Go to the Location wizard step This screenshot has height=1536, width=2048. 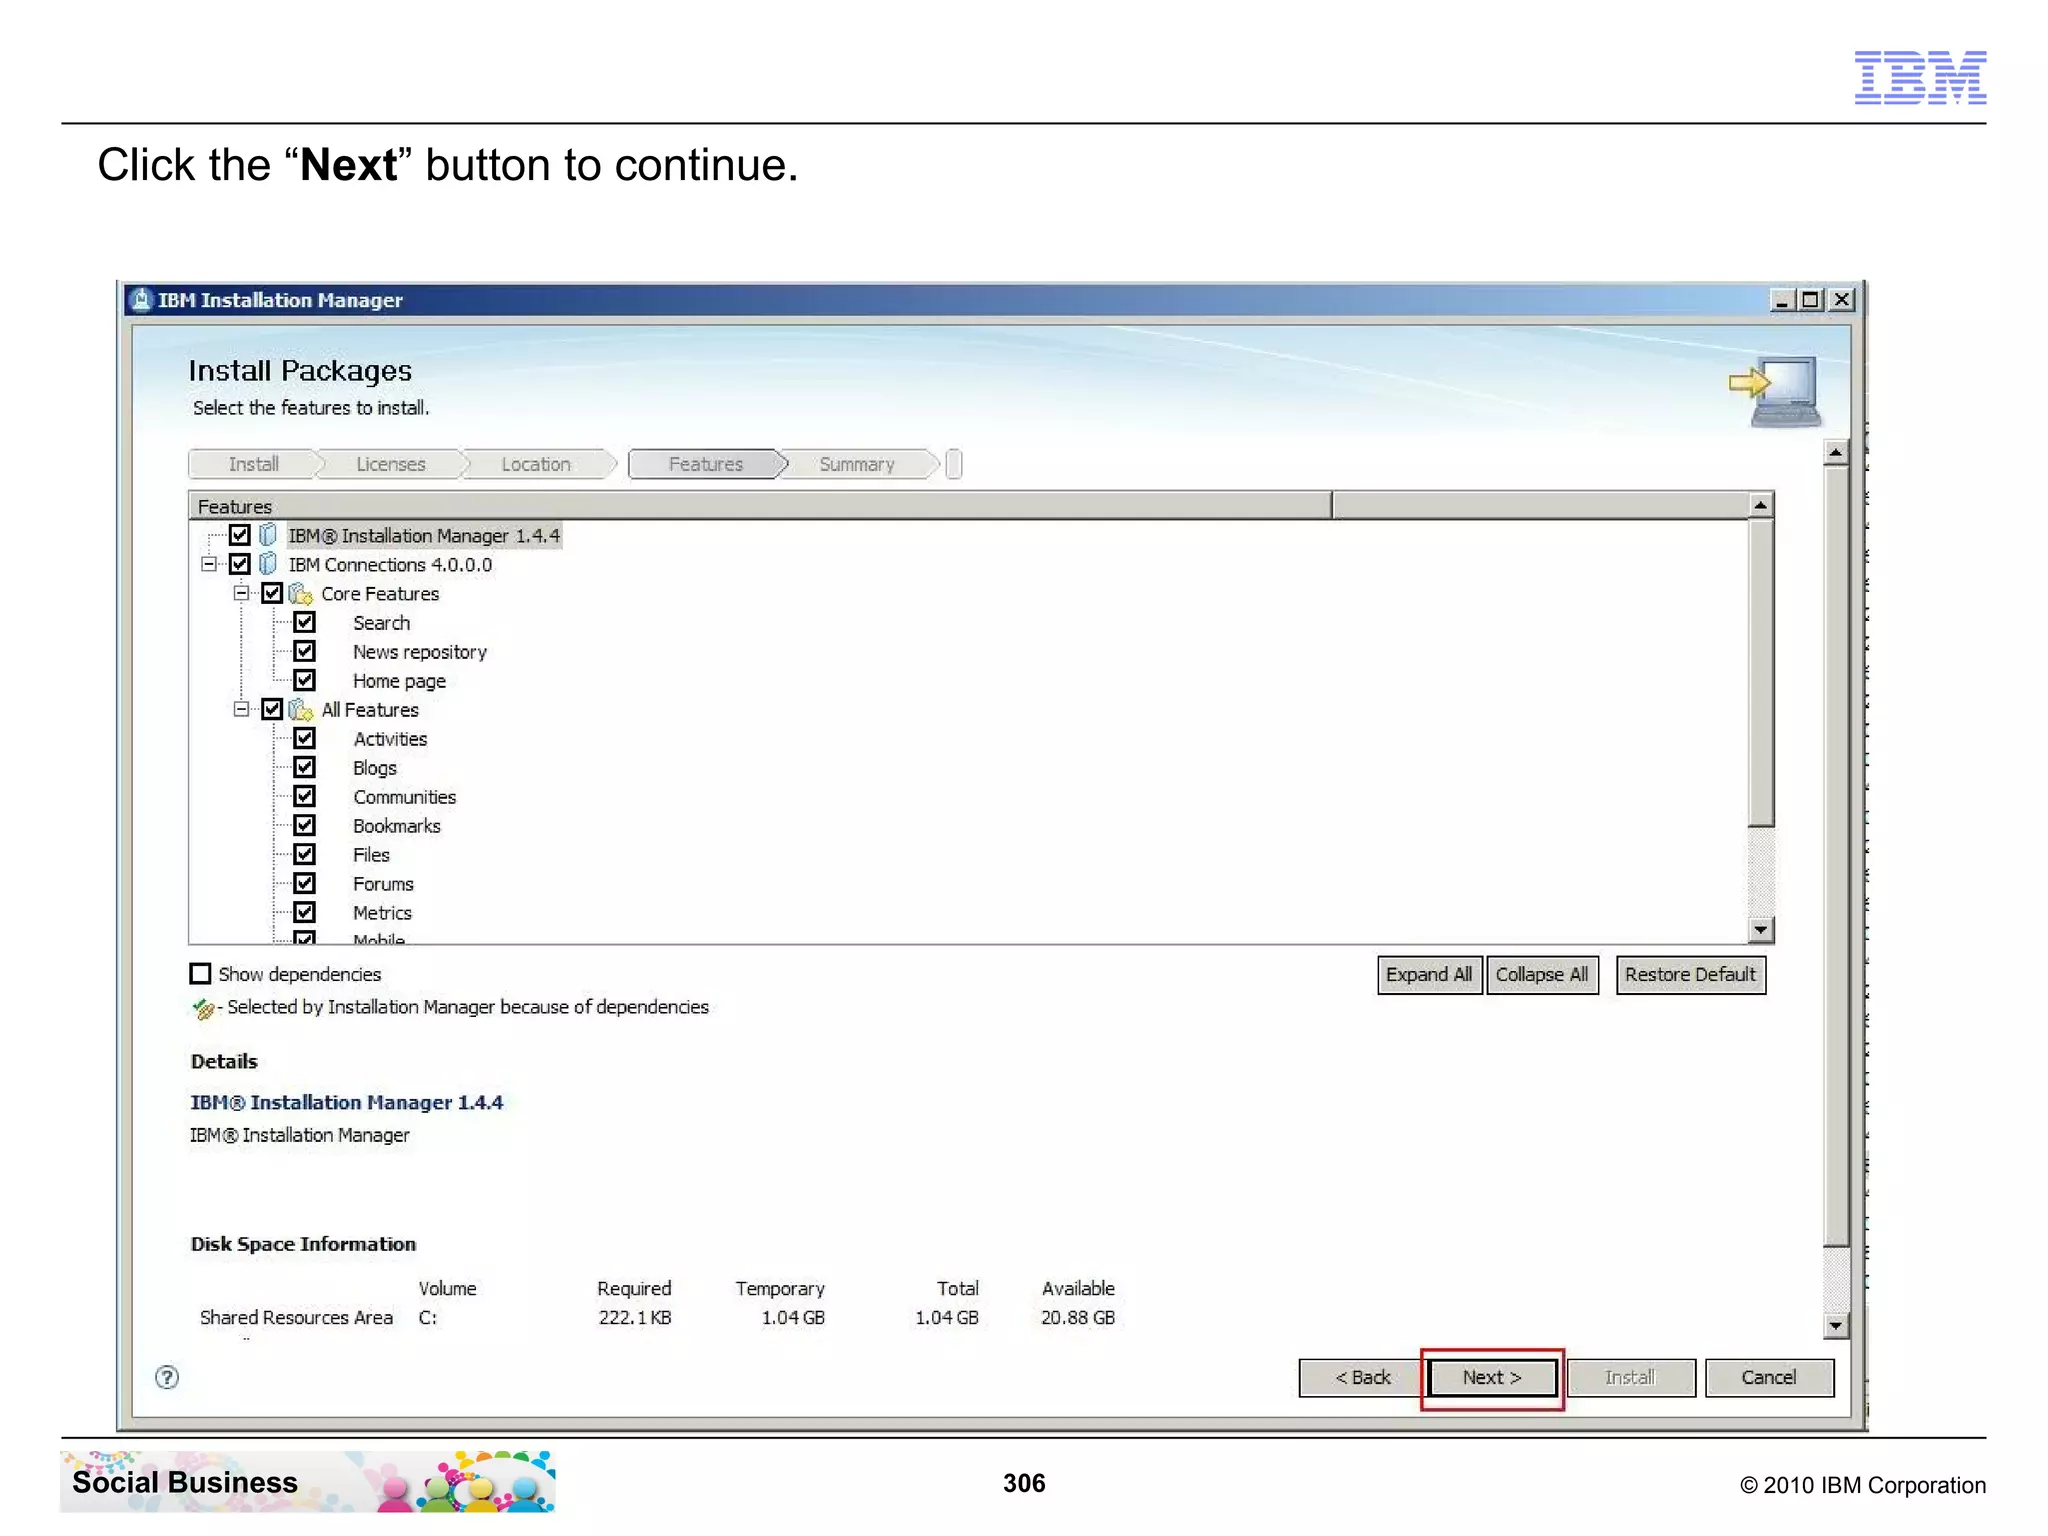click(536, 464)
